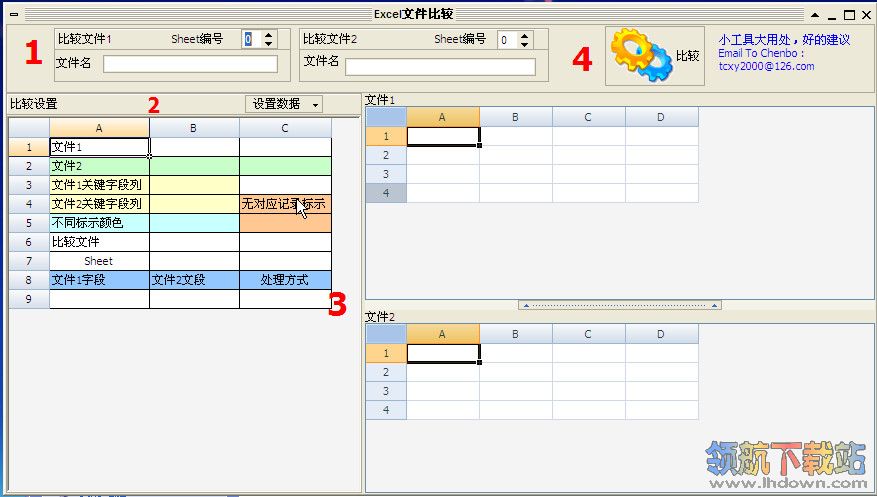Click the gears Compare button
The width and height of the screenshot is (877, 497).
point(654,56)
